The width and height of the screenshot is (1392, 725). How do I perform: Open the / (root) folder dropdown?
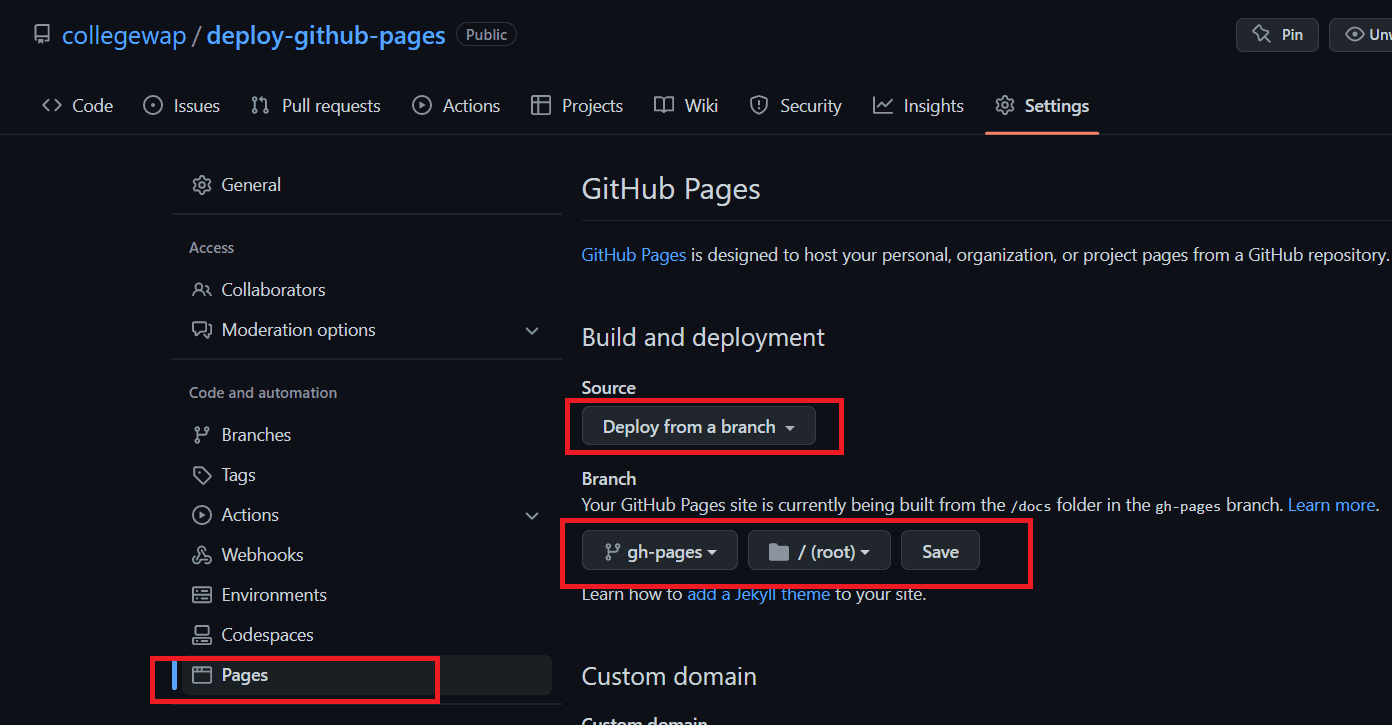tap(819, 551)
